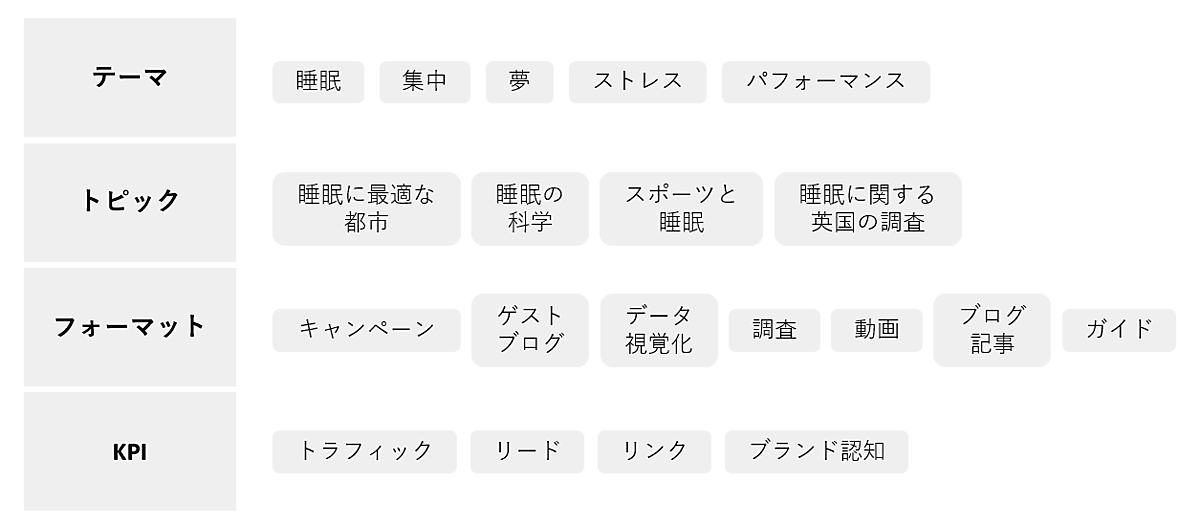The image size is (1200, 526).
Task: Choose the リード KPI tag
Action: (x=528, y=451)
